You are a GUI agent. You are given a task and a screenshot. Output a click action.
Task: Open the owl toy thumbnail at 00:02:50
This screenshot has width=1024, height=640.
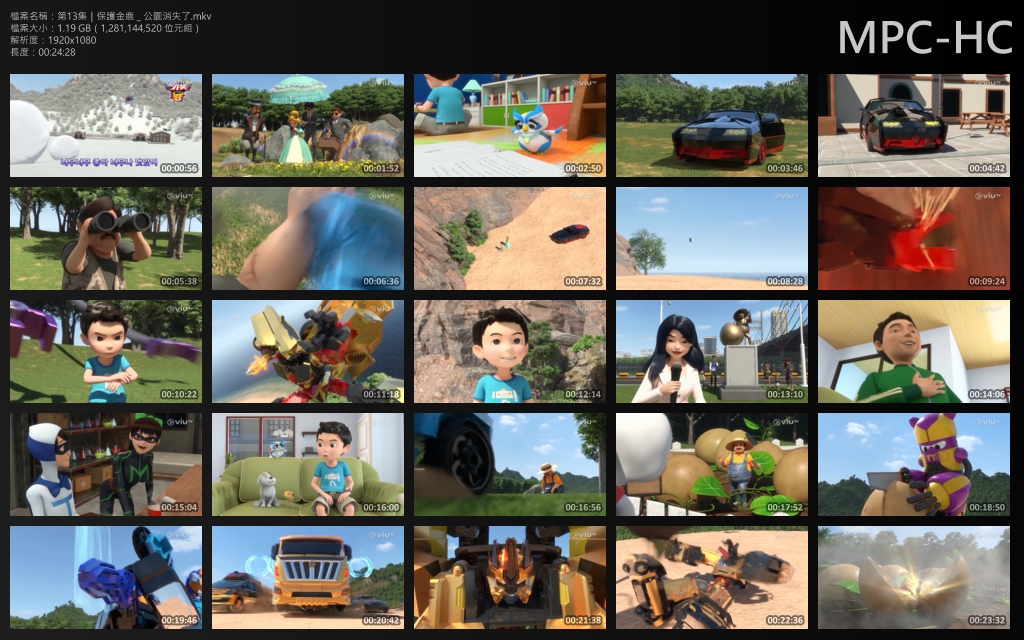point(510,125)
